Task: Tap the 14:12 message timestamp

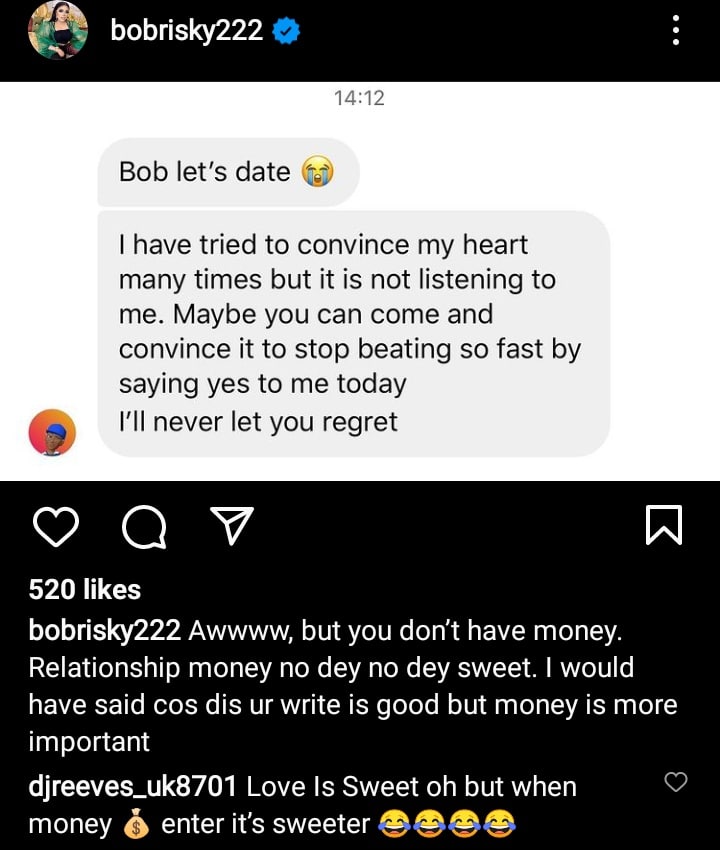Action: coord(358,98)
